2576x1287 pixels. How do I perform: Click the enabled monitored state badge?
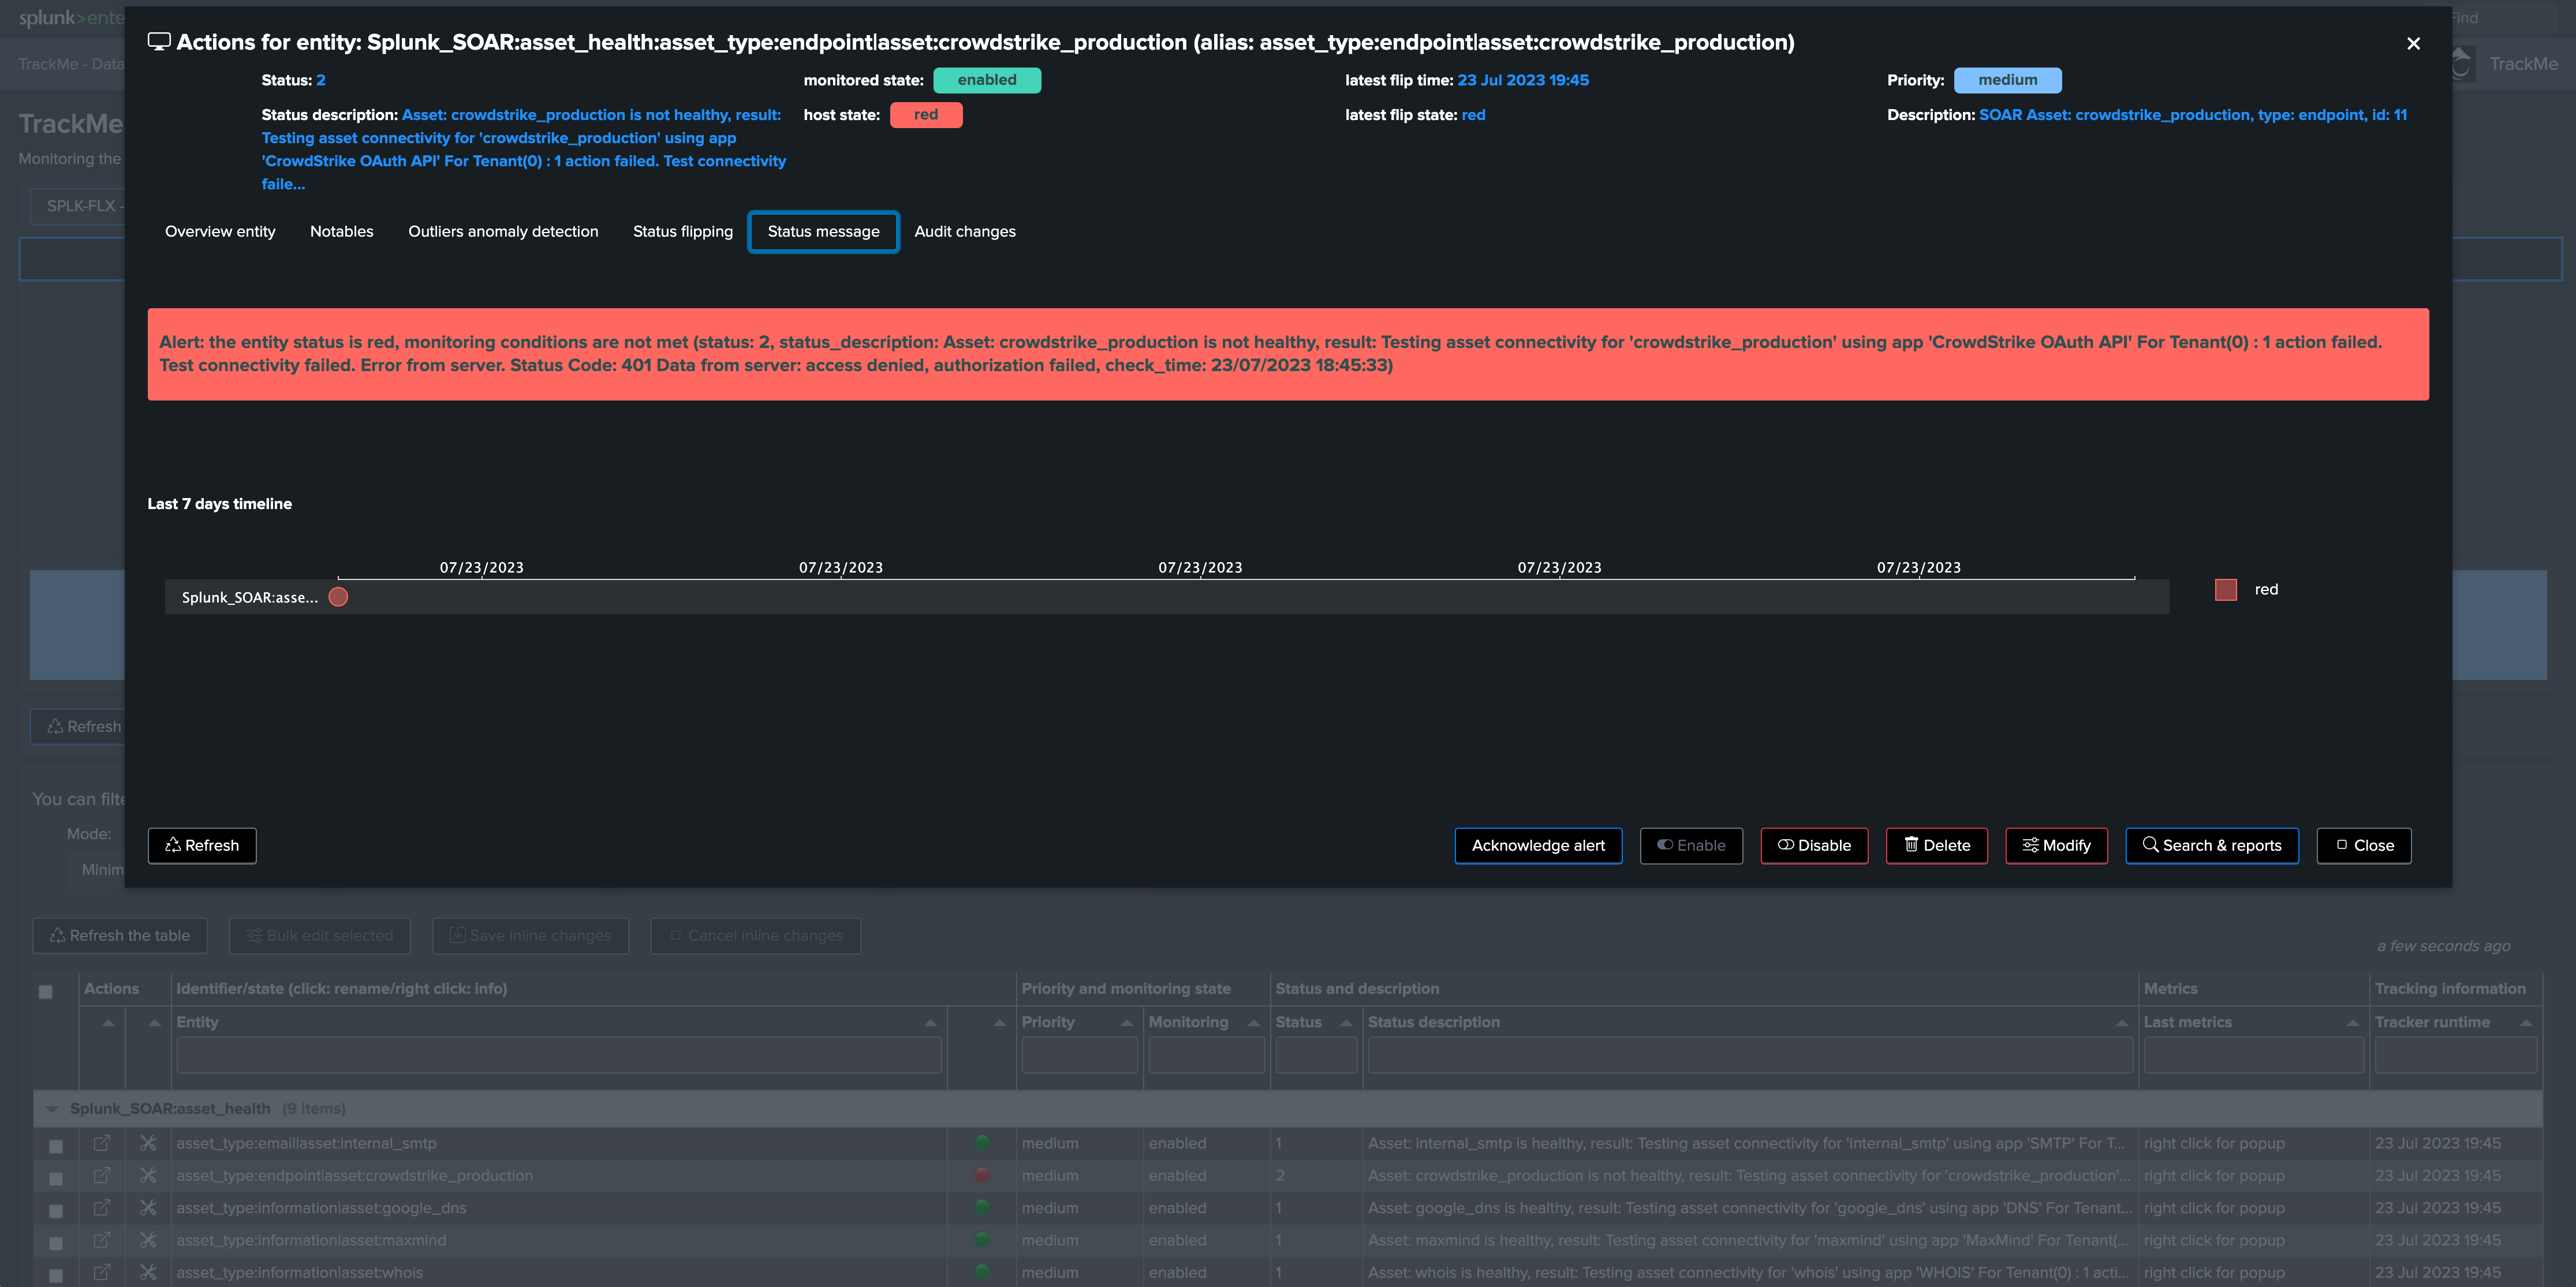(x=987, y=80)
